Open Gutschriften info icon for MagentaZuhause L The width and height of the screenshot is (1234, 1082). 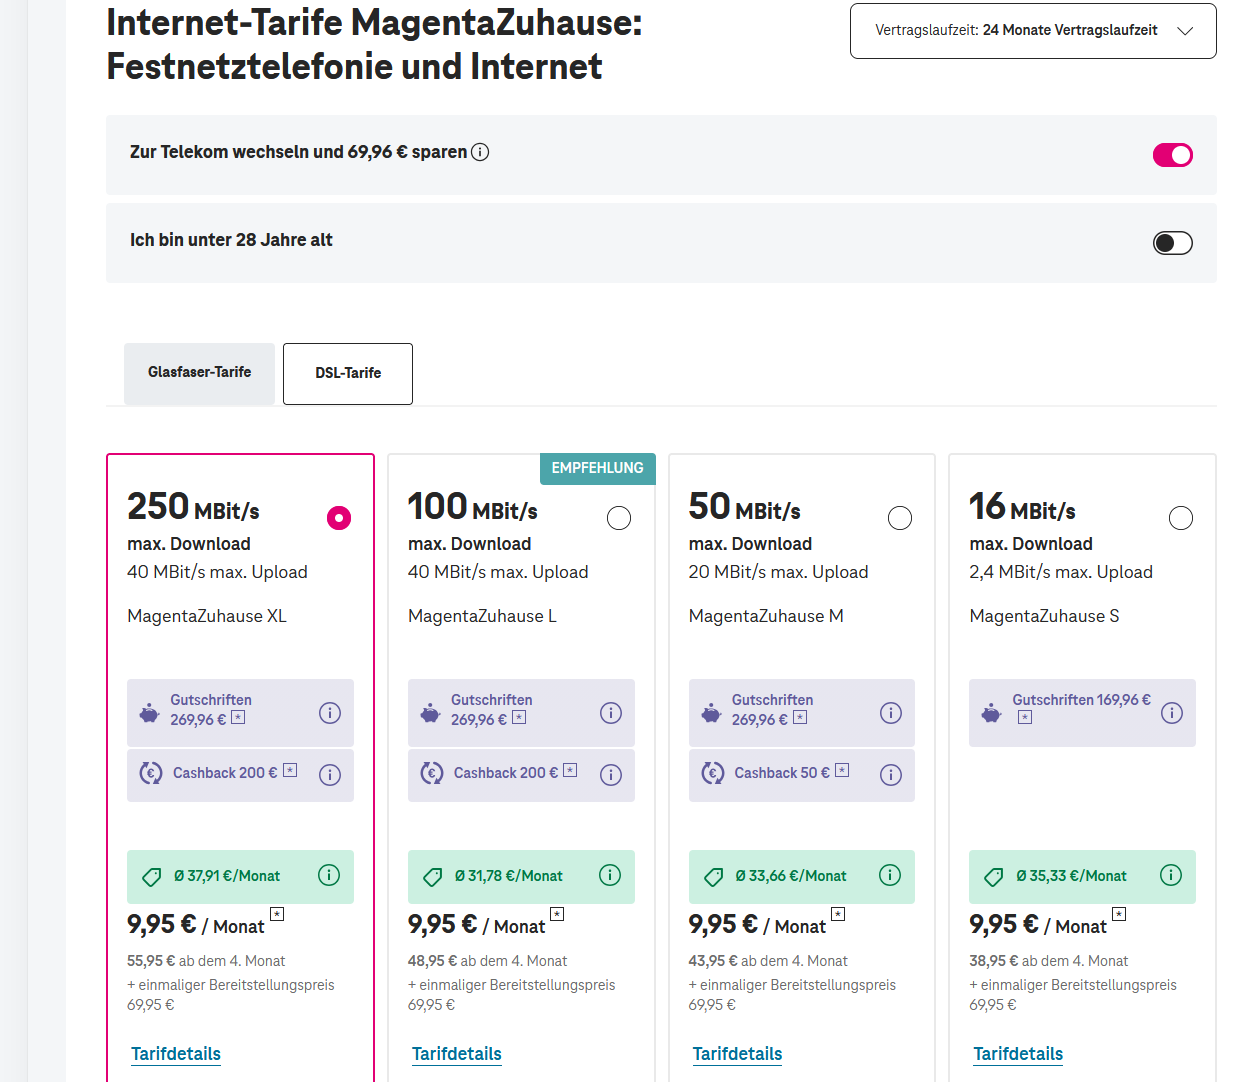pyautogui.click(x=611, y=713)
